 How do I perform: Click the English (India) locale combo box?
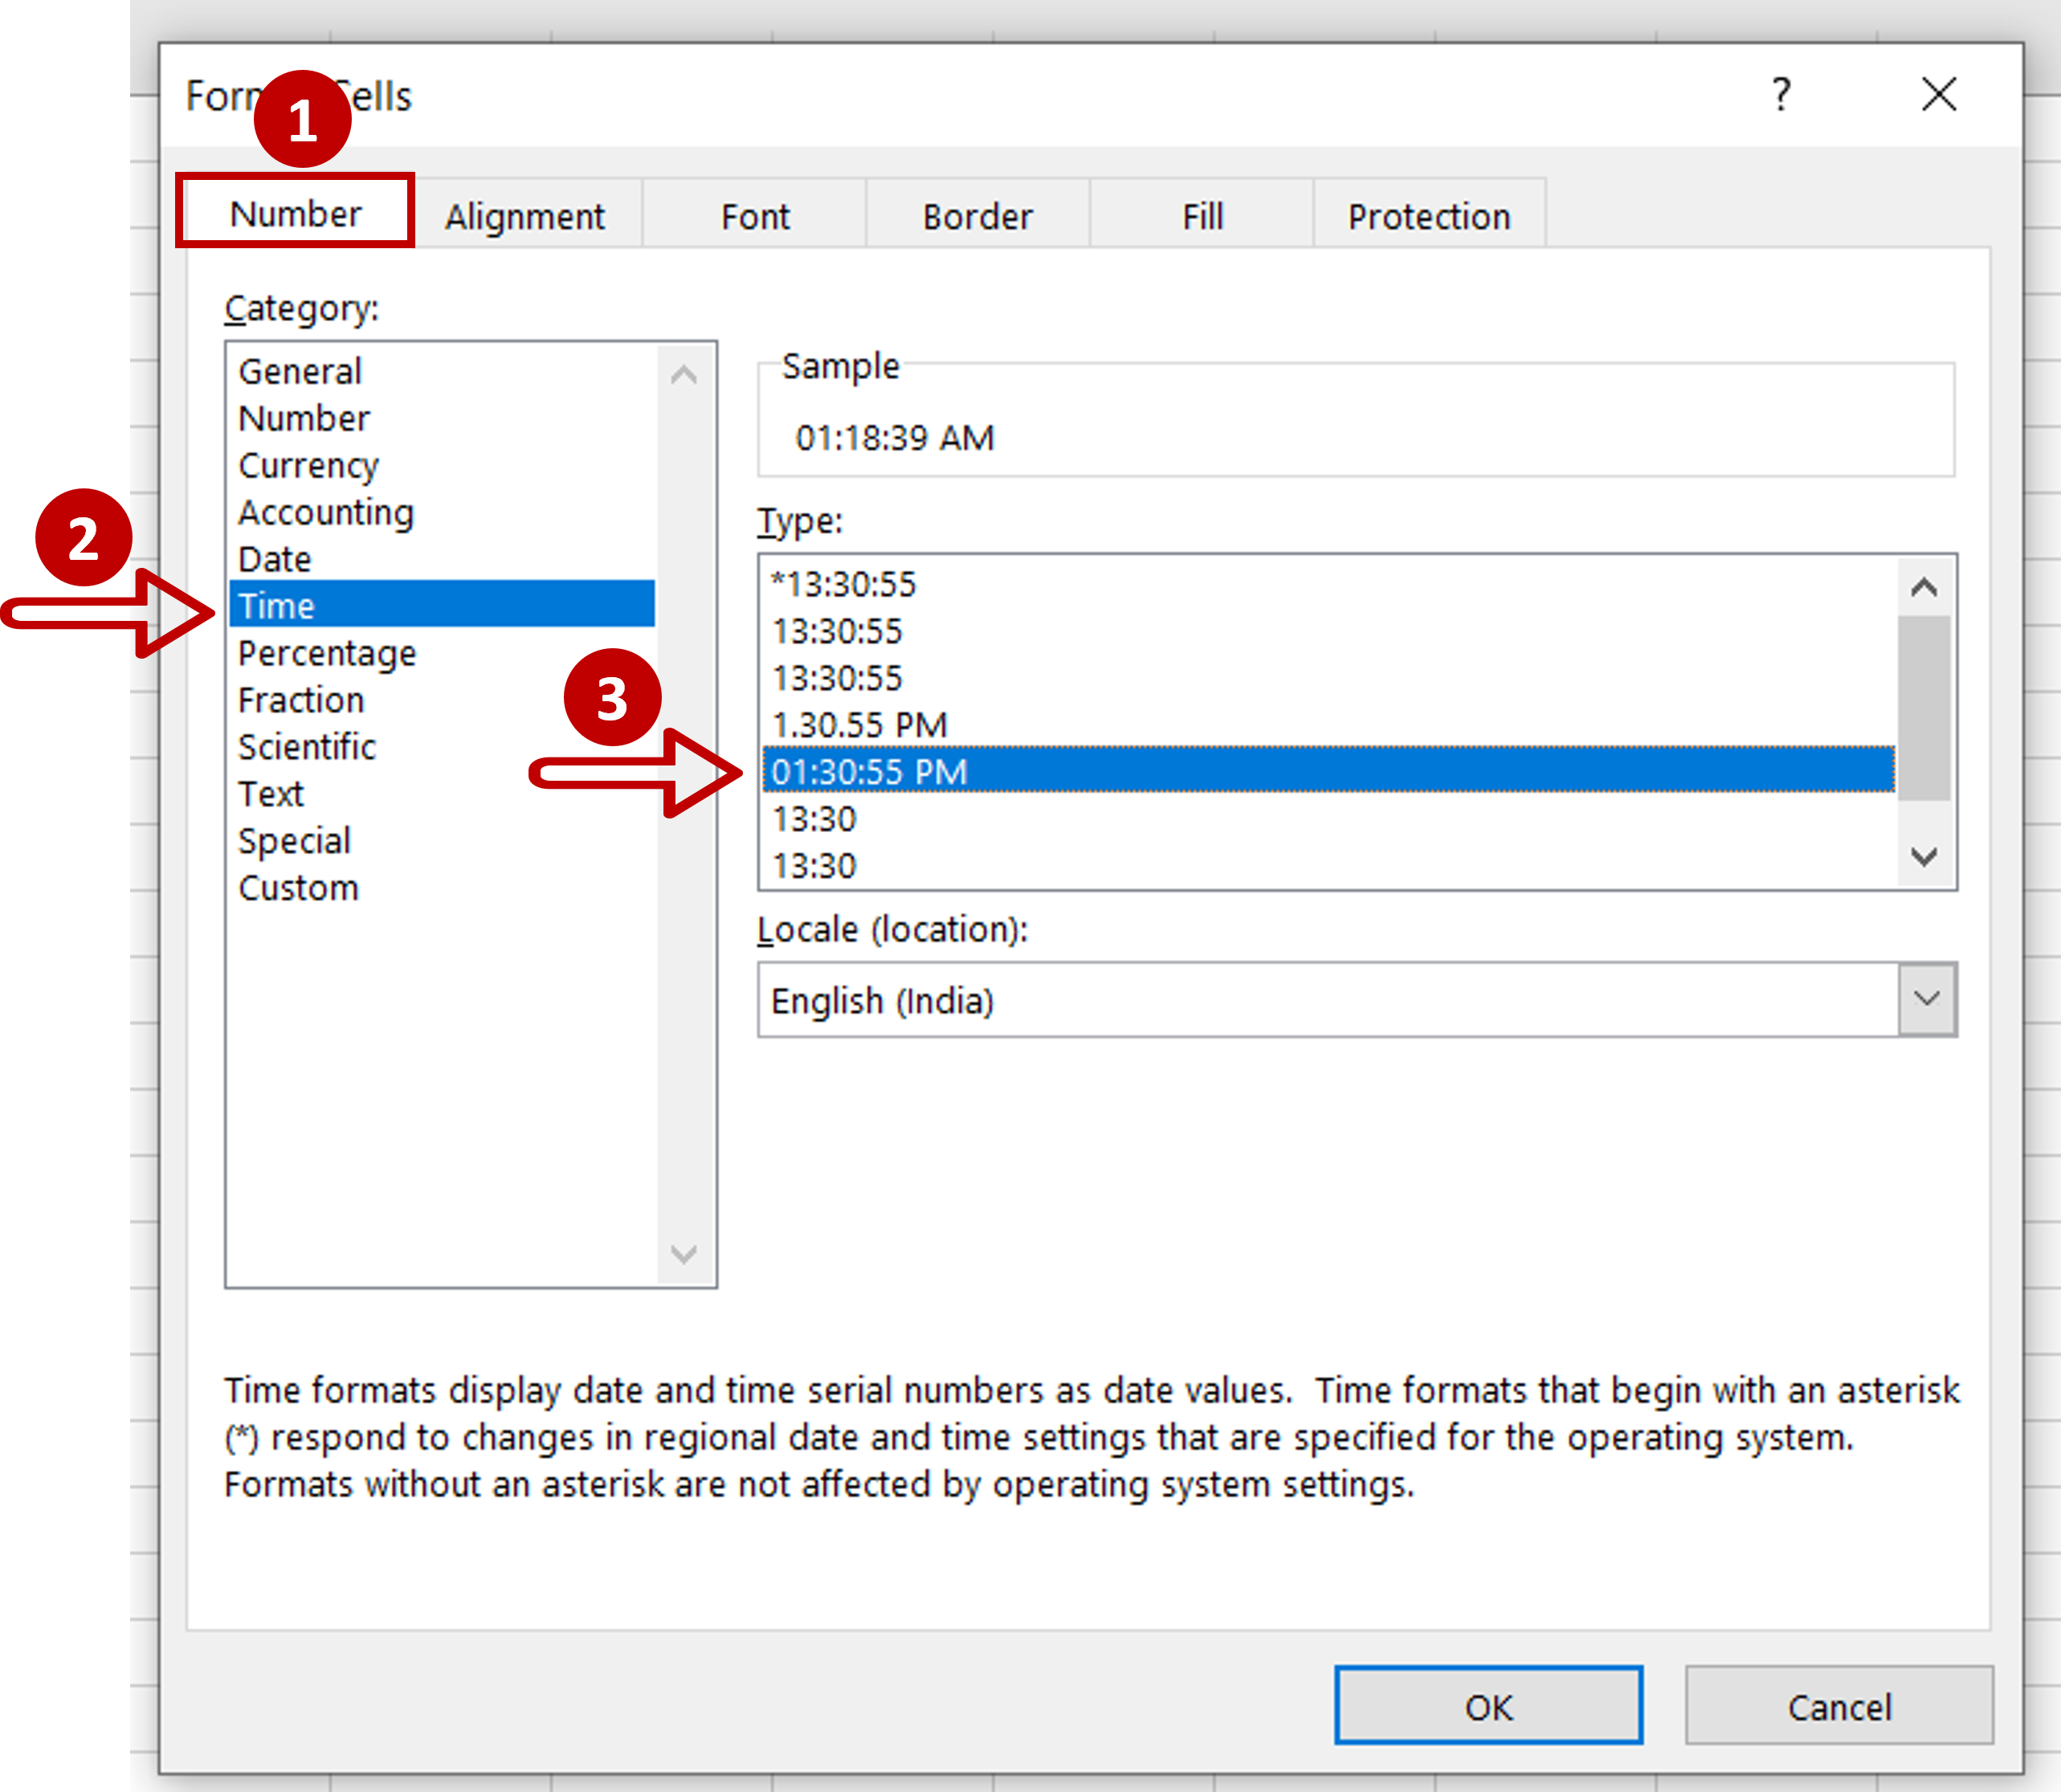[x=1325, y=1000]
